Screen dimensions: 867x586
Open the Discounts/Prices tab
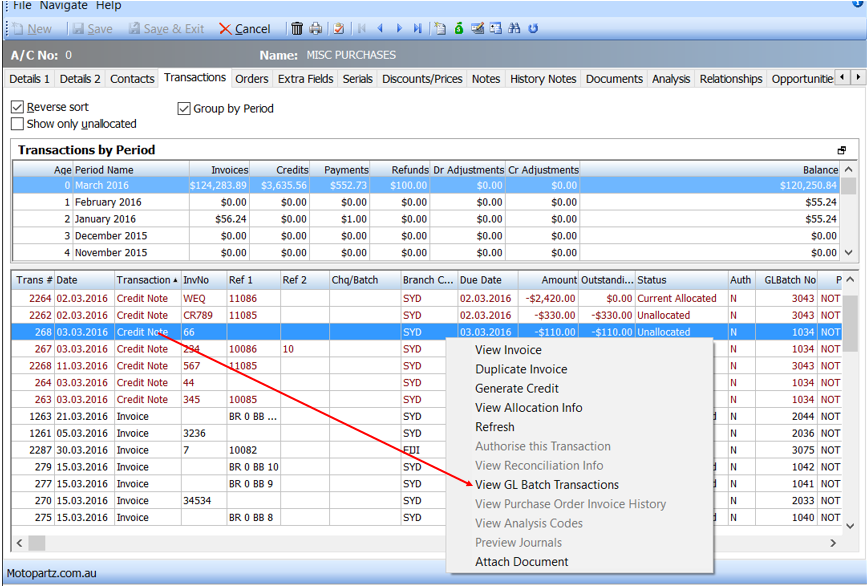[422, 79]
